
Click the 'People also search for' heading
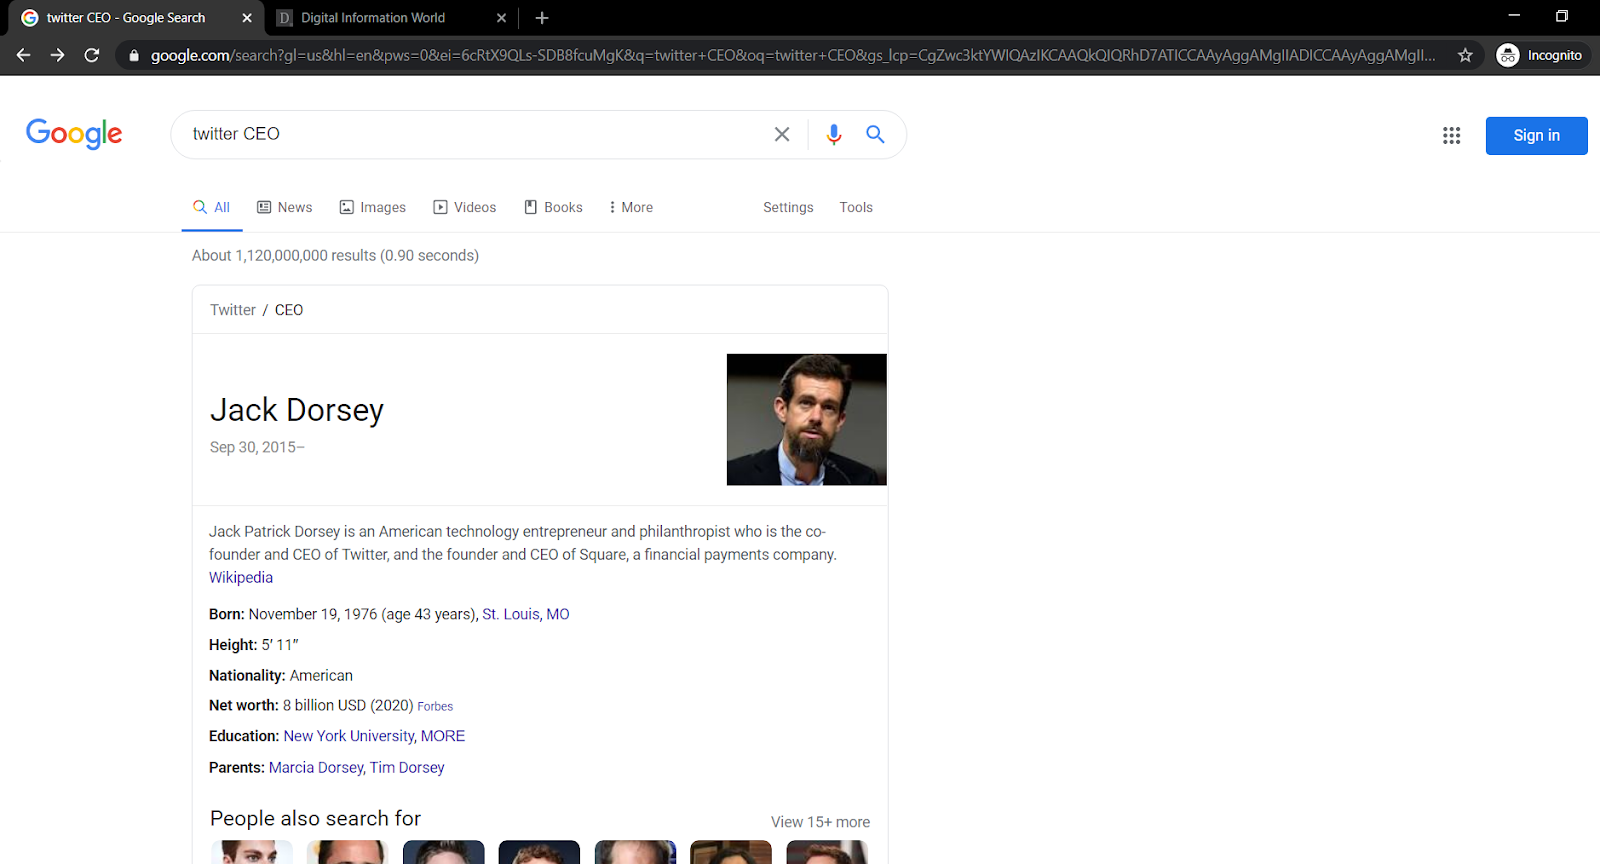[315, 818]
